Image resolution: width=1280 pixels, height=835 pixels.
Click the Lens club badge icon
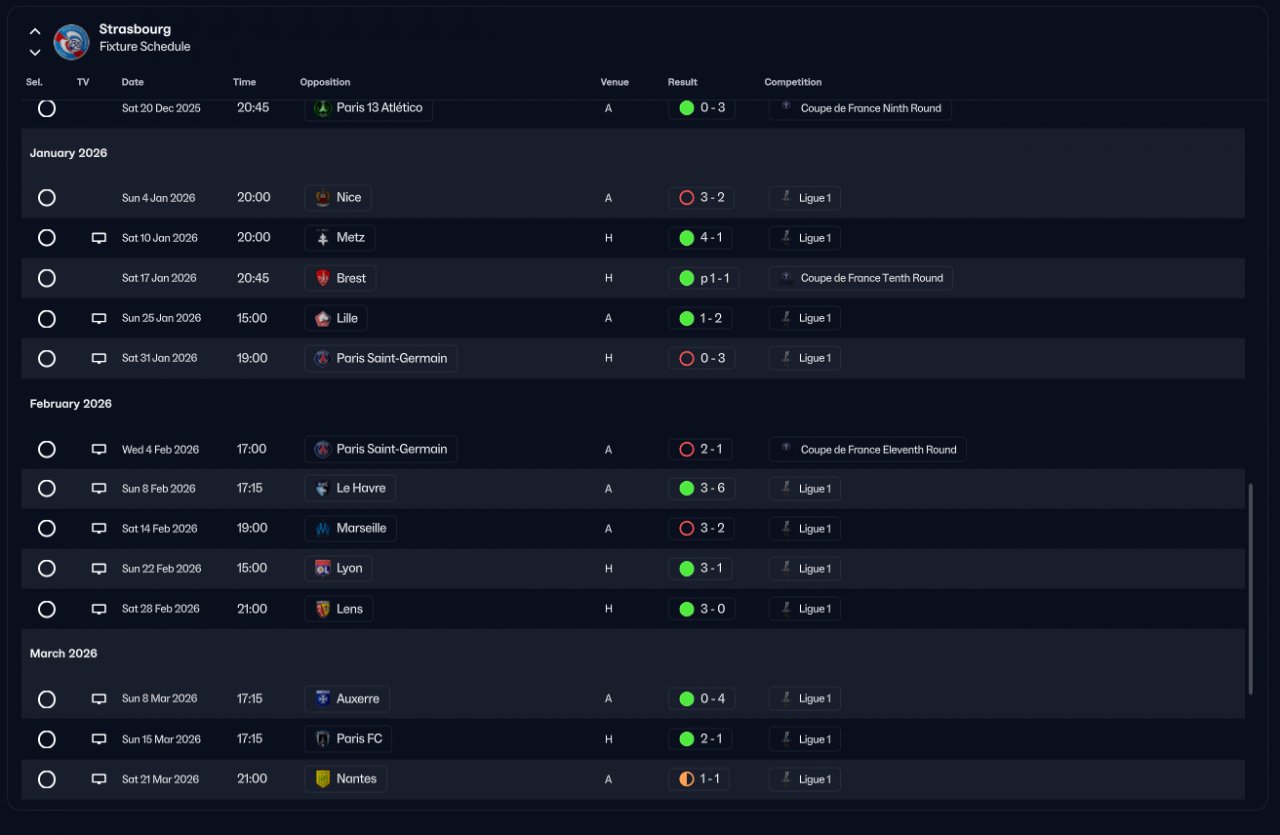pos(323,609)
